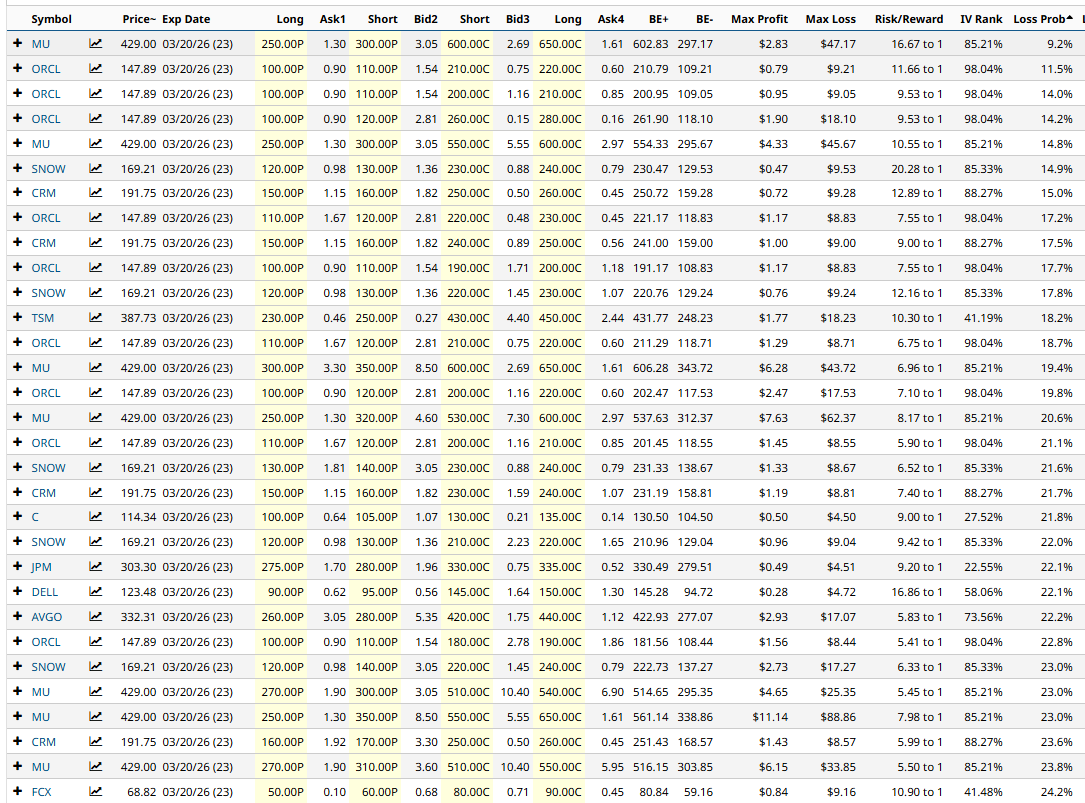Open chart icon in CRM 15.0% loss row

pyautogui.click(x=95, y=193)
